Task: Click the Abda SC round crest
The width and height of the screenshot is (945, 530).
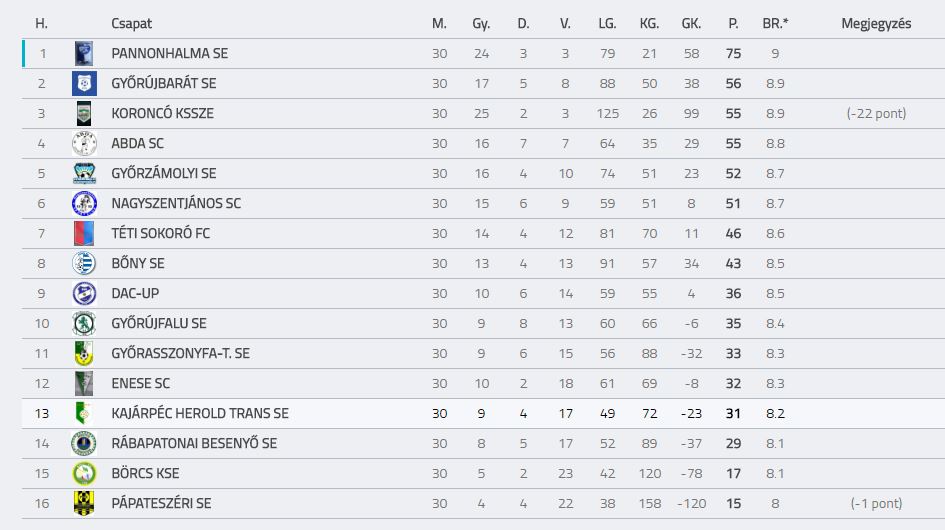Action: [84, 144]
